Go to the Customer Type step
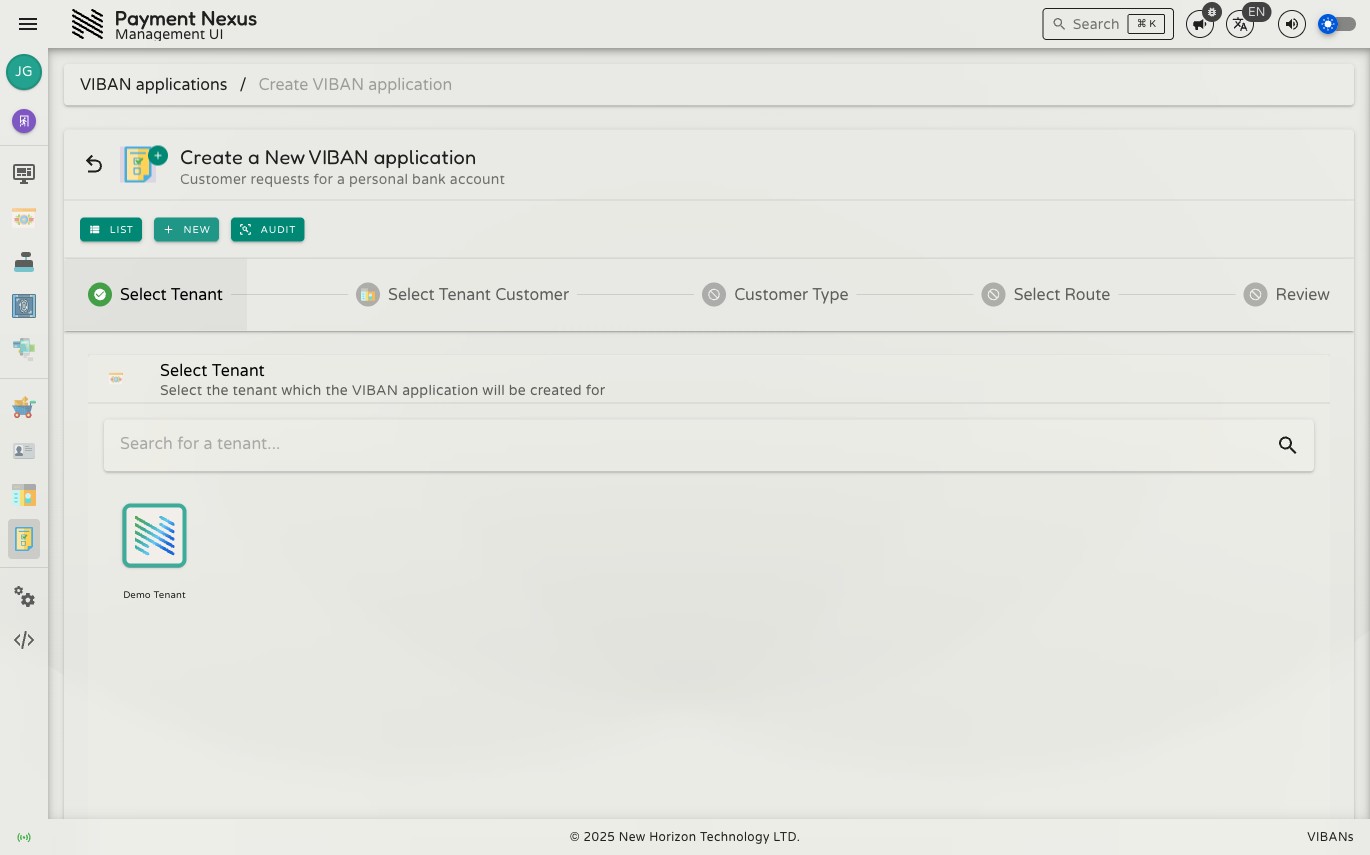This screenshot has width=1370, height=855. coord(775,294)
